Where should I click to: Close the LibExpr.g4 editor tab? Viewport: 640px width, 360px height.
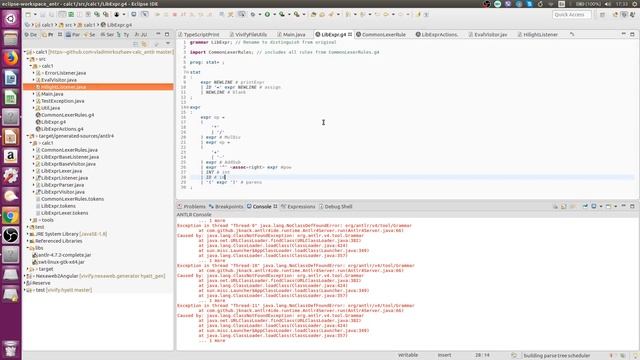pos(350,35)
